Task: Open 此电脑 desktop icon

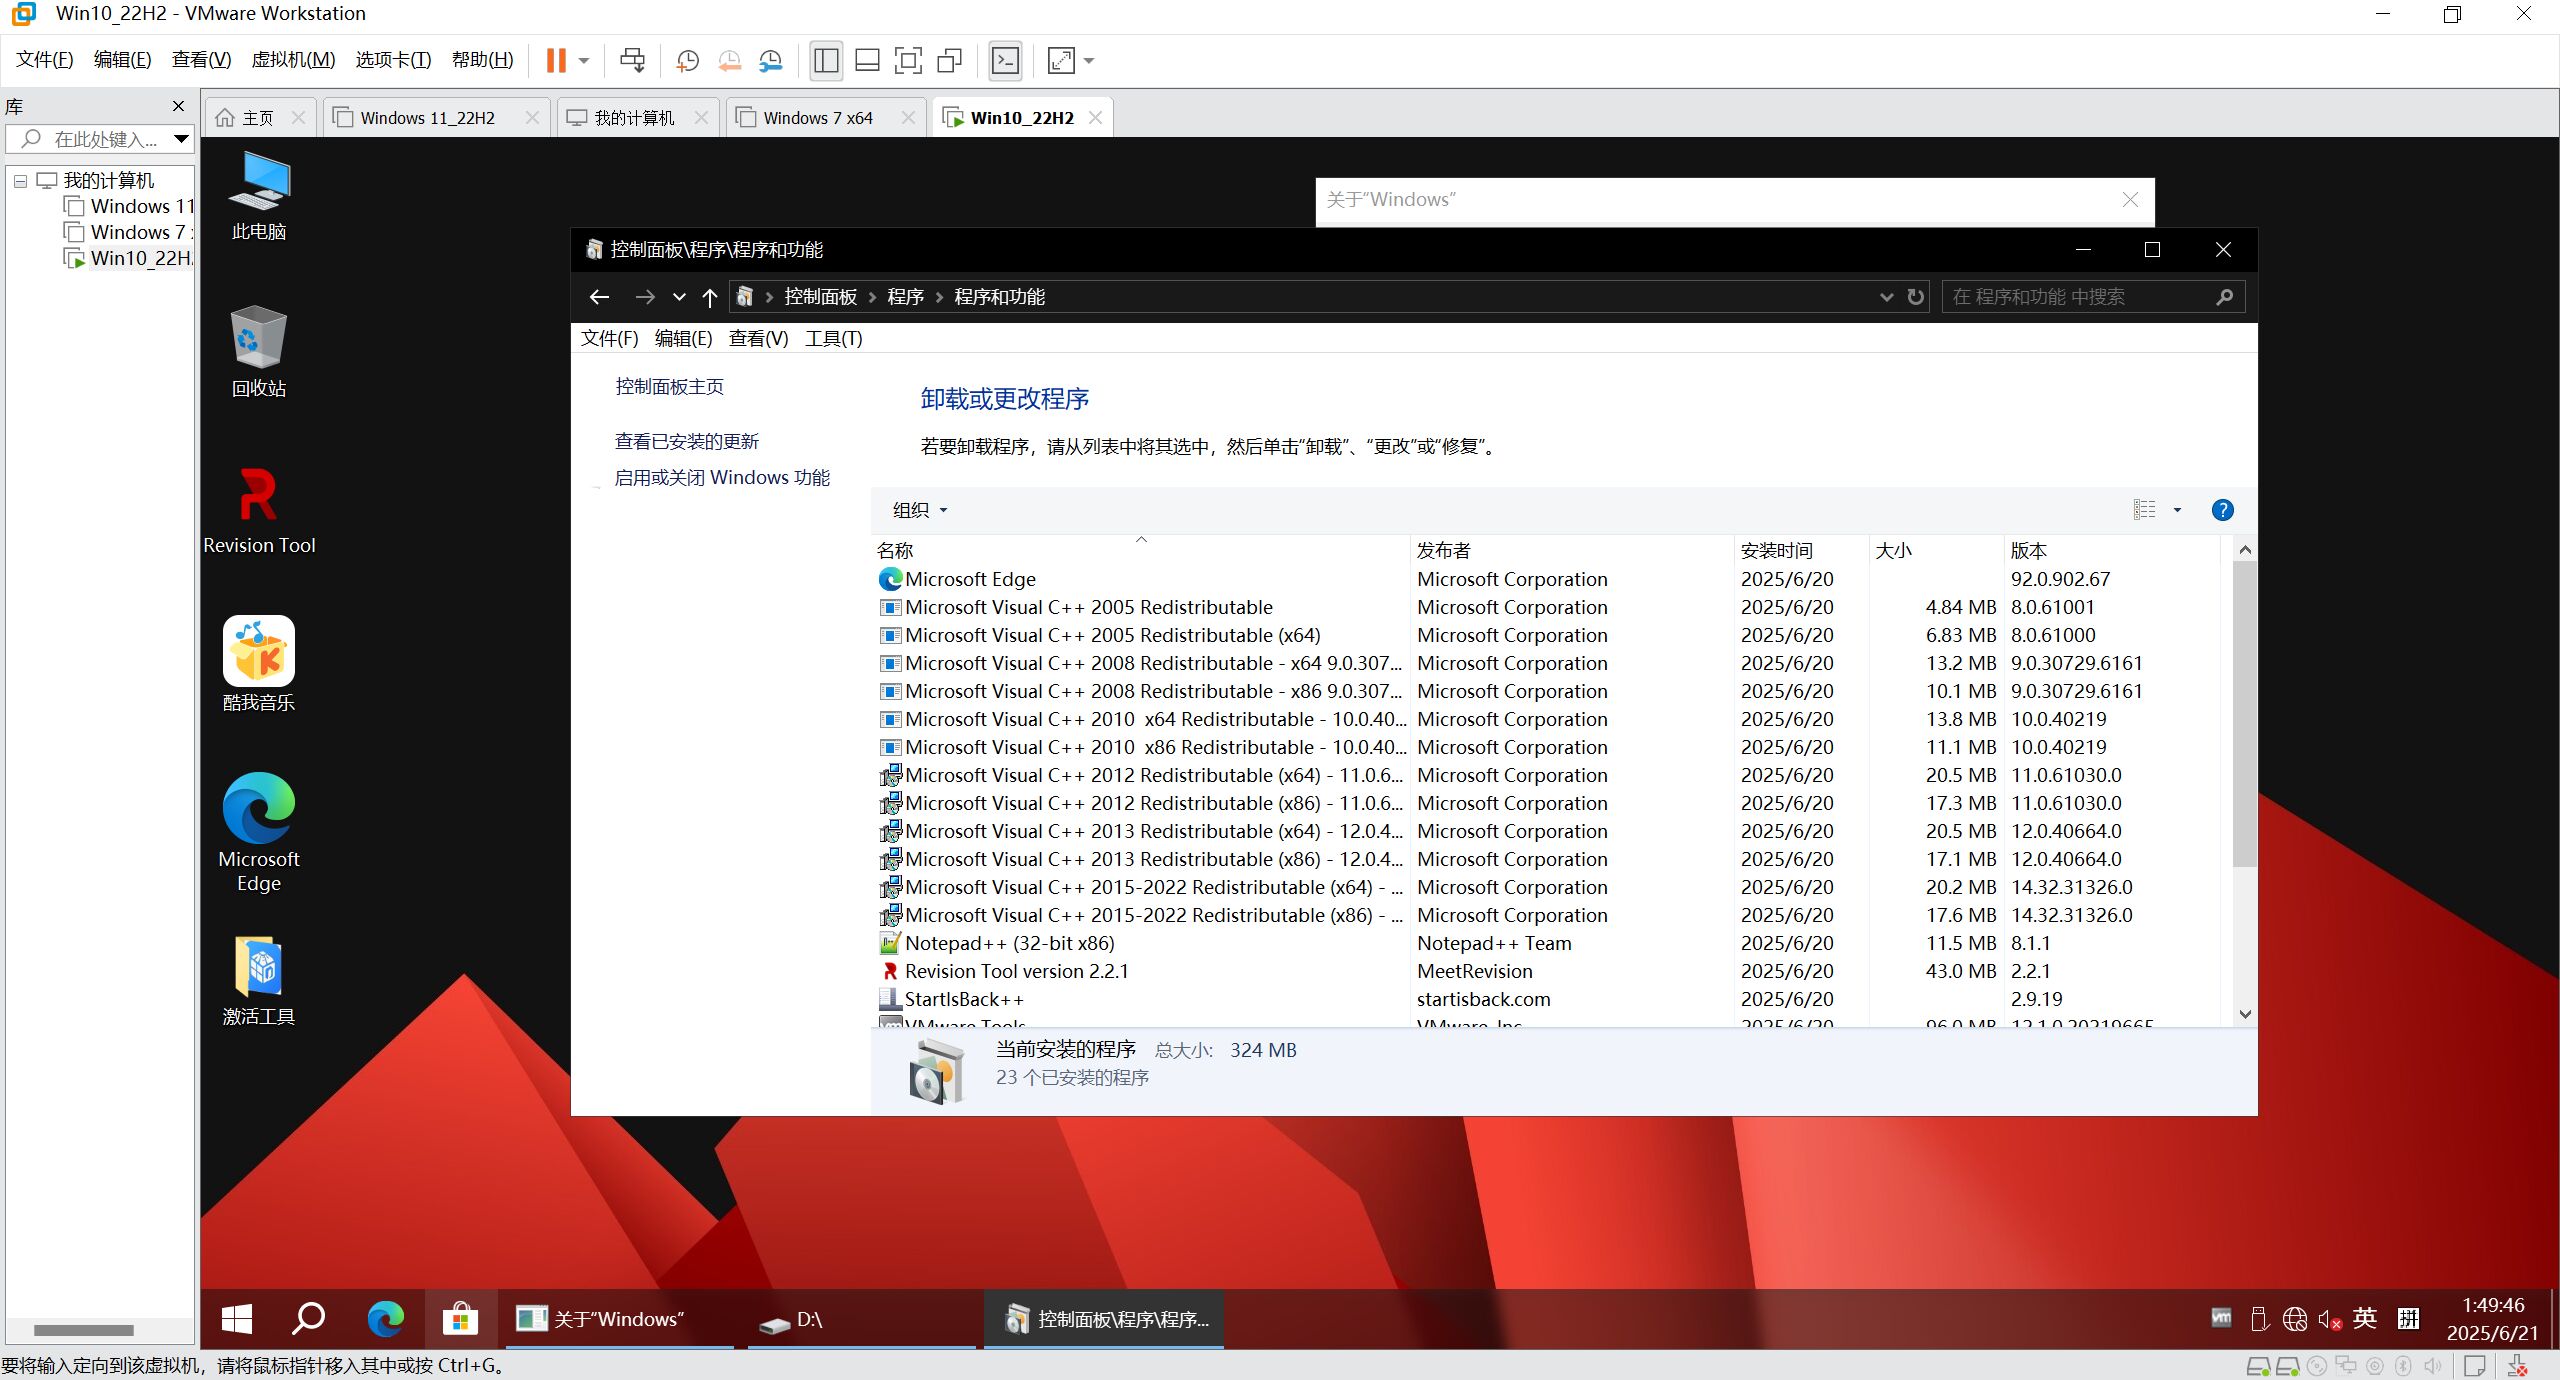Action: (259, 197)
